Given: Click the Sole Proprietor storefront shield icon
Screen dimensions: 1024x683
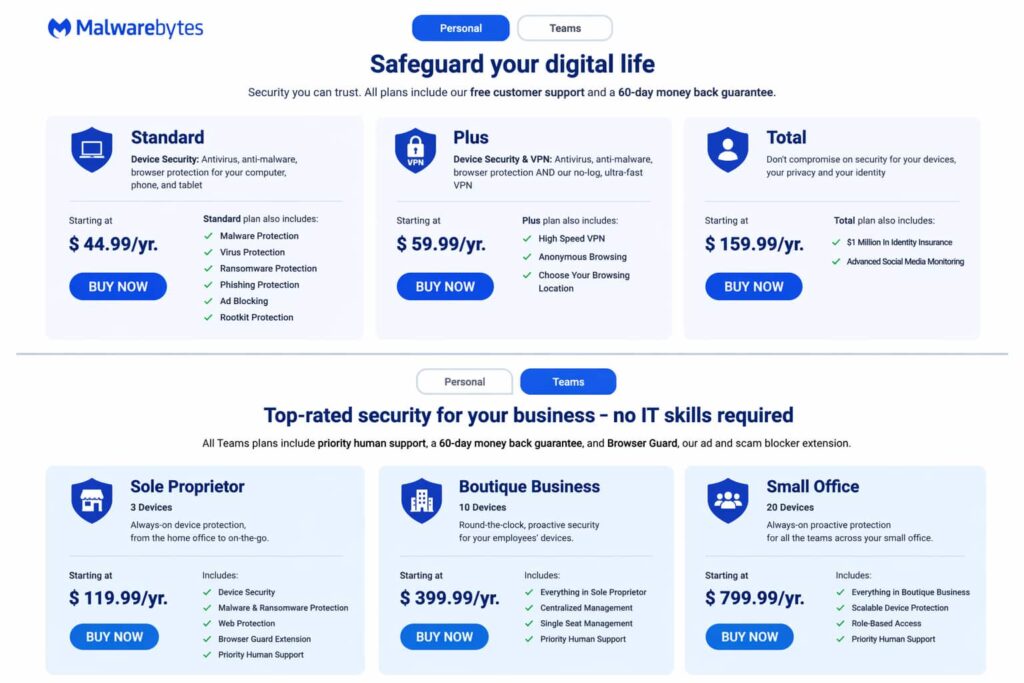Looking at the screenshot, I should (92, 501).
